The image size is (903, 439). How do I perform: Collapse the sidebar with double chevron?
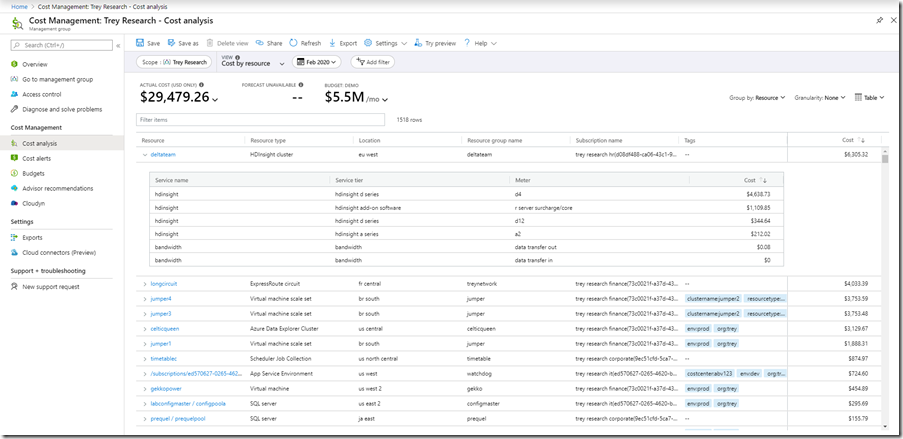(118, 46)
